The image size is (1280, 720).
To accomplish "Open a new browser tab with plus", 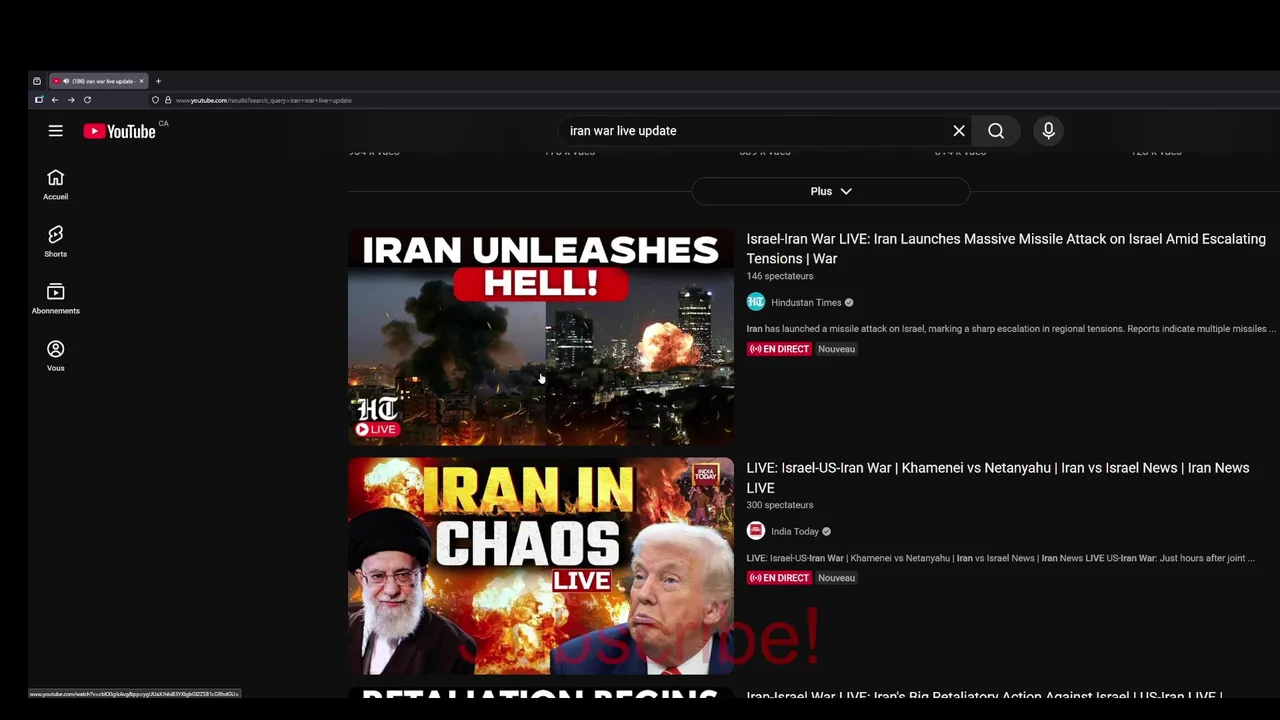I will [158, 81].
